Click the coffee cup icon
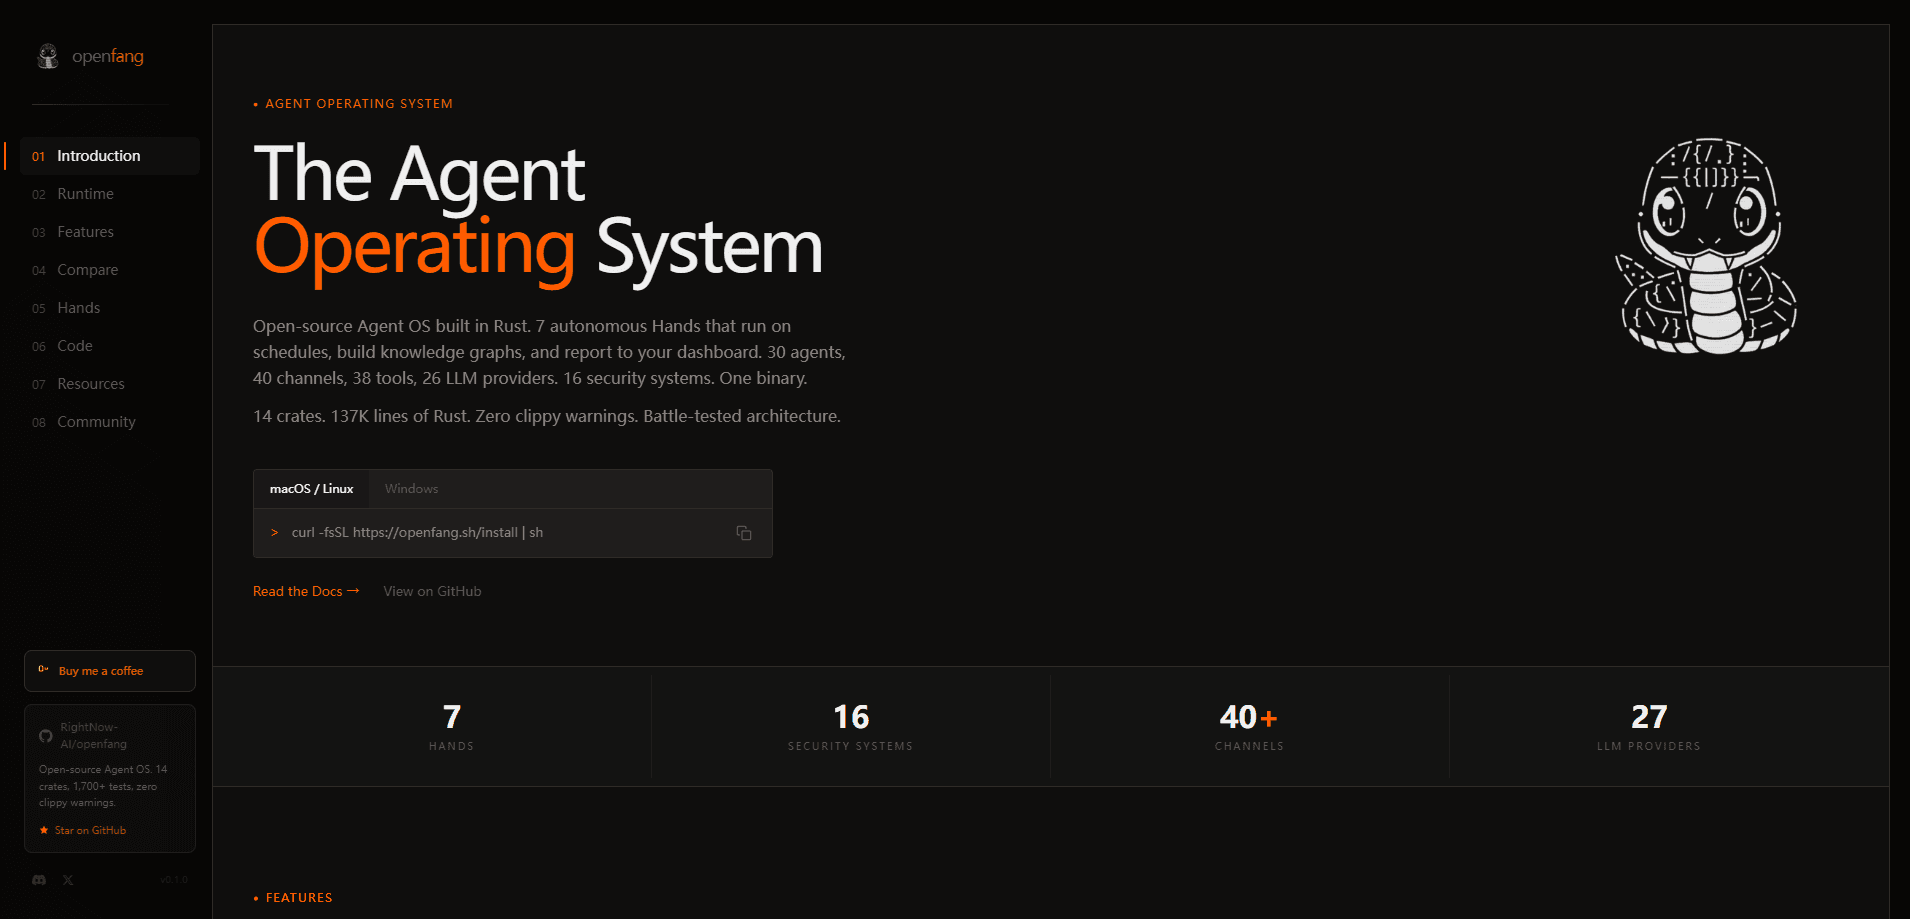This screenshot has width=1910, height=919. 43,670
